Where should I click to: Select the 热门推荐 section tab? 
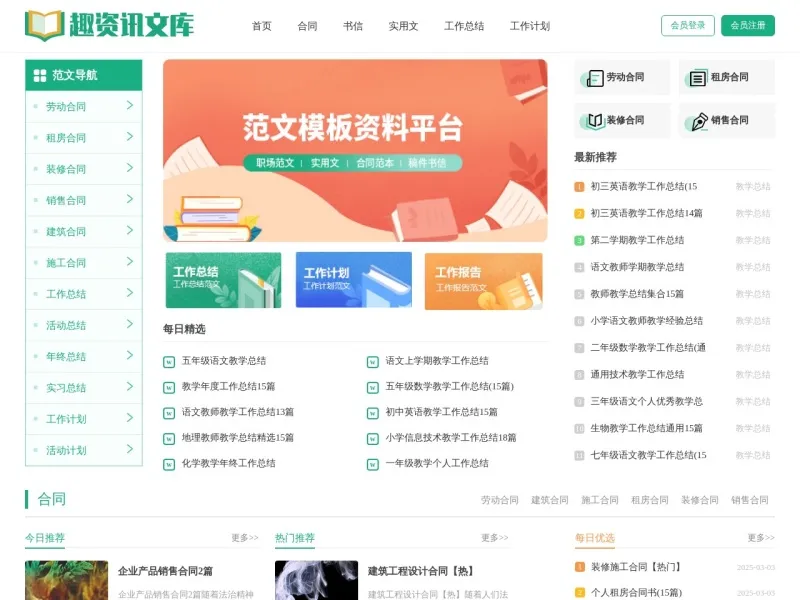point(295,538)
